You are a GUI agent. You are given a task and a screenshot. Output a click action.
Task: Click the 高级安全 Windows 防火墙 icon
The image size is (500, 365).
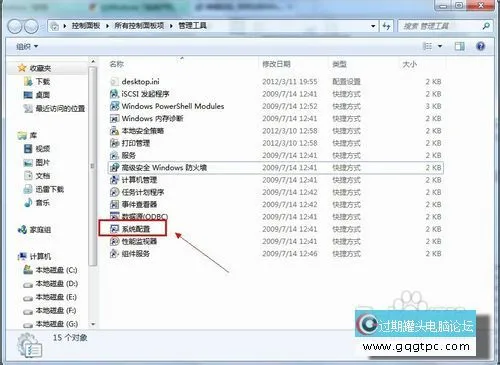click(114, 168)
